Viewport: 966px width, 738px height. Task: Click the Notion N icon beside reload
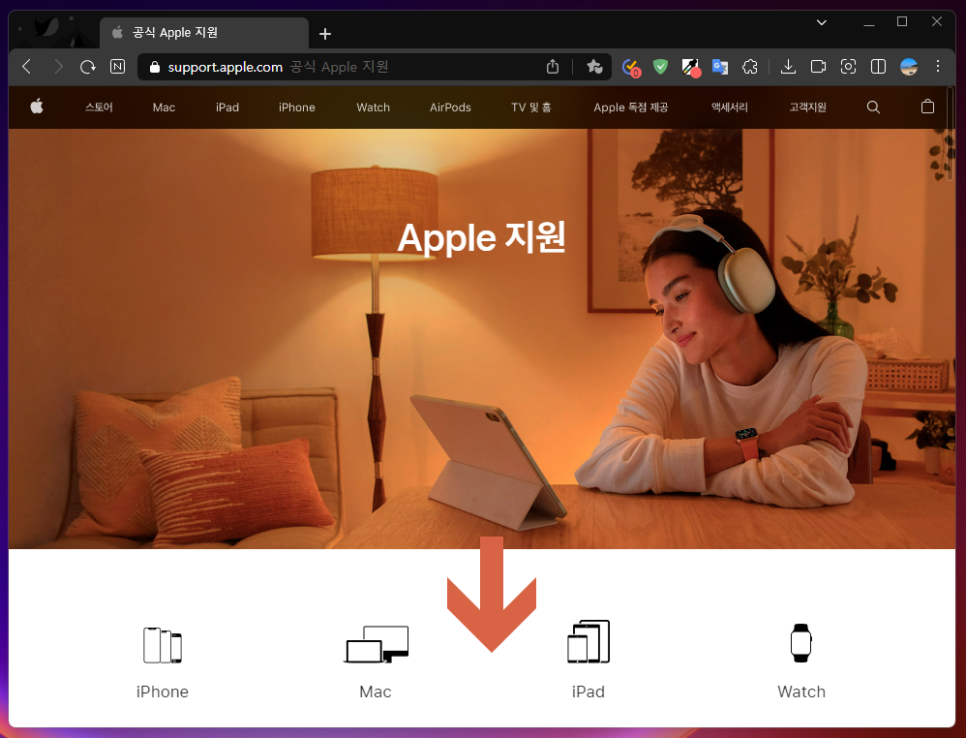(x=117, y=67)
